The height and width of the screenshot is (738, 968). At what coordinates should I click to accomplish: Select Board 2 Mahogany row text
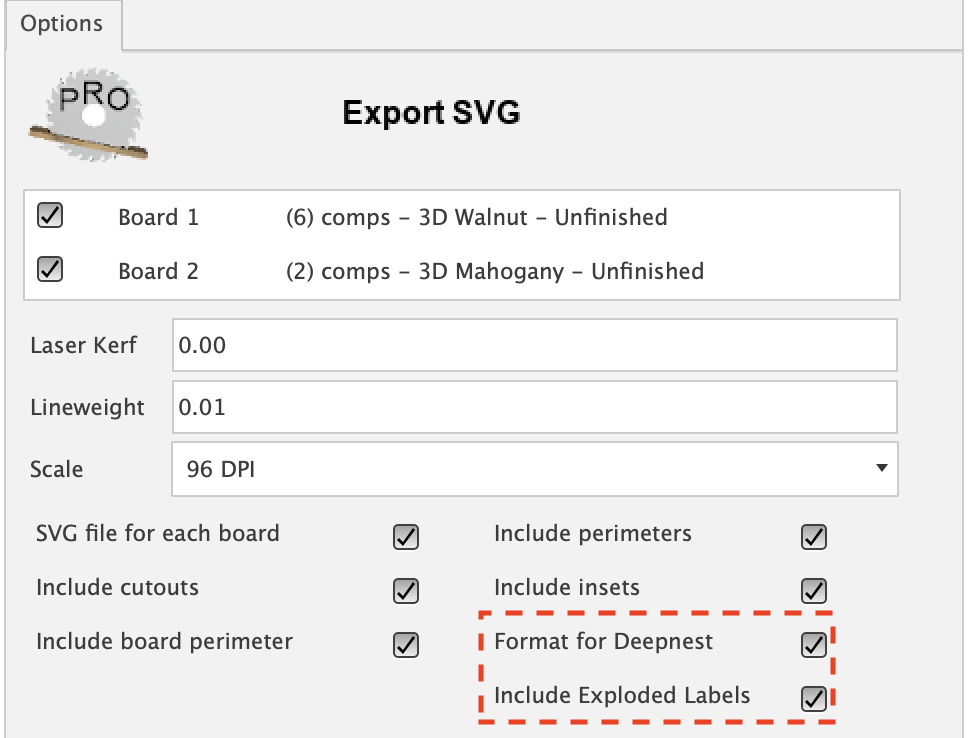(494, 271)
